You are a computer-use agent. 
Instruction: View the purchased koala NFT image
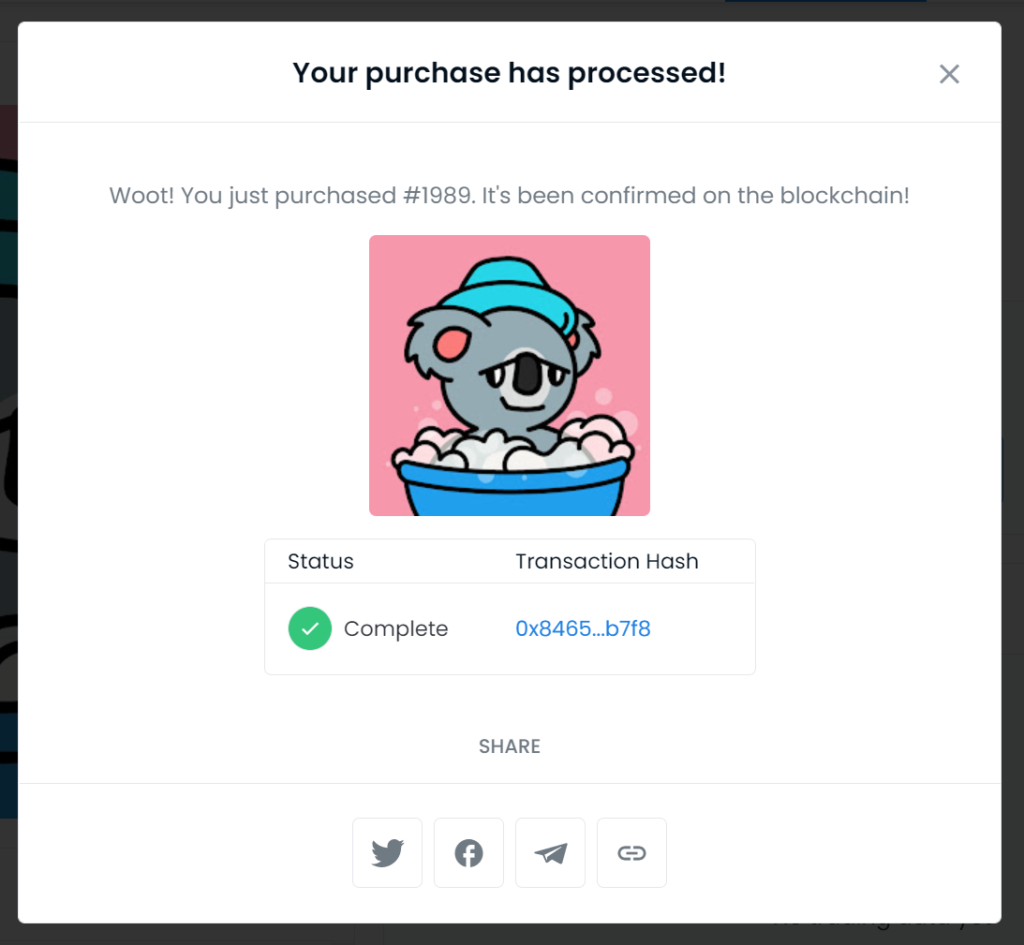point(509,376)
